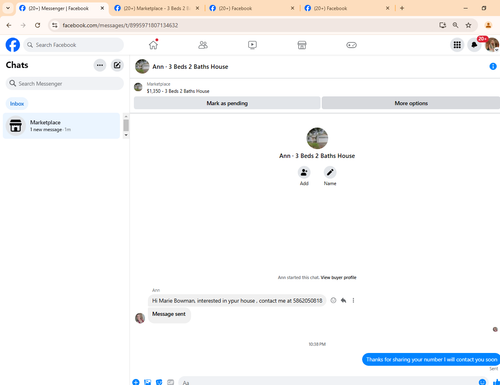Select the Inbox filter chip
Screen dimensions: 500x385
click(17, 104)
